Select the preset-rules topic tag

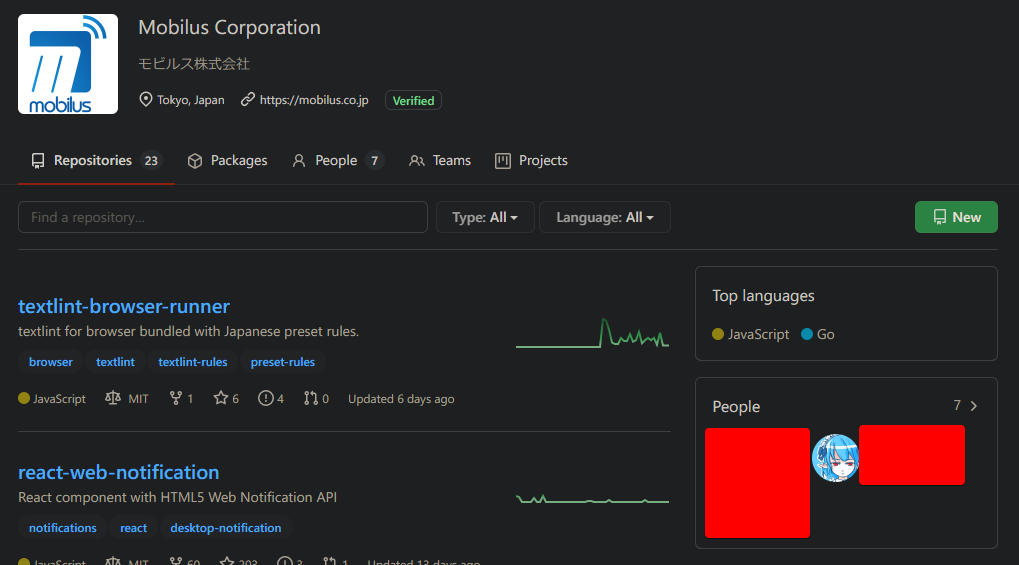click(283, 362)
